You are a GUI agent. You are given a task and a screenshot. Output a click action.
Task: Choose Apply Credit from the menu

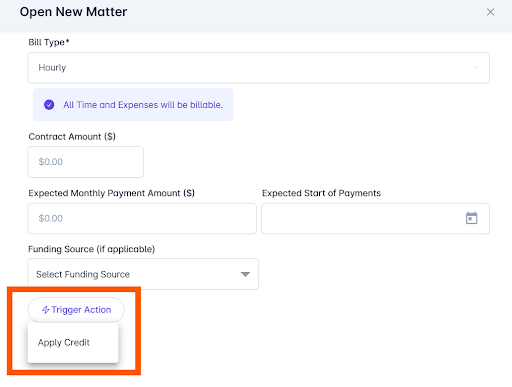coord(73,342)
